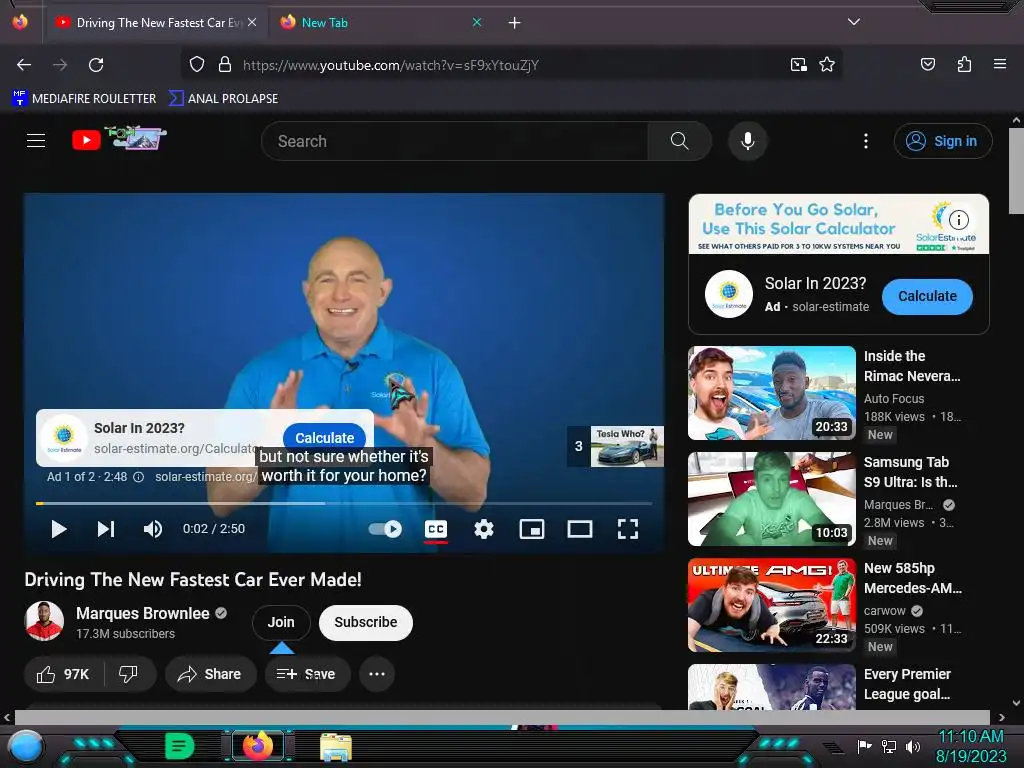Seek using the video progress bar
This screenshot has width=1024, height=768.
344,504
